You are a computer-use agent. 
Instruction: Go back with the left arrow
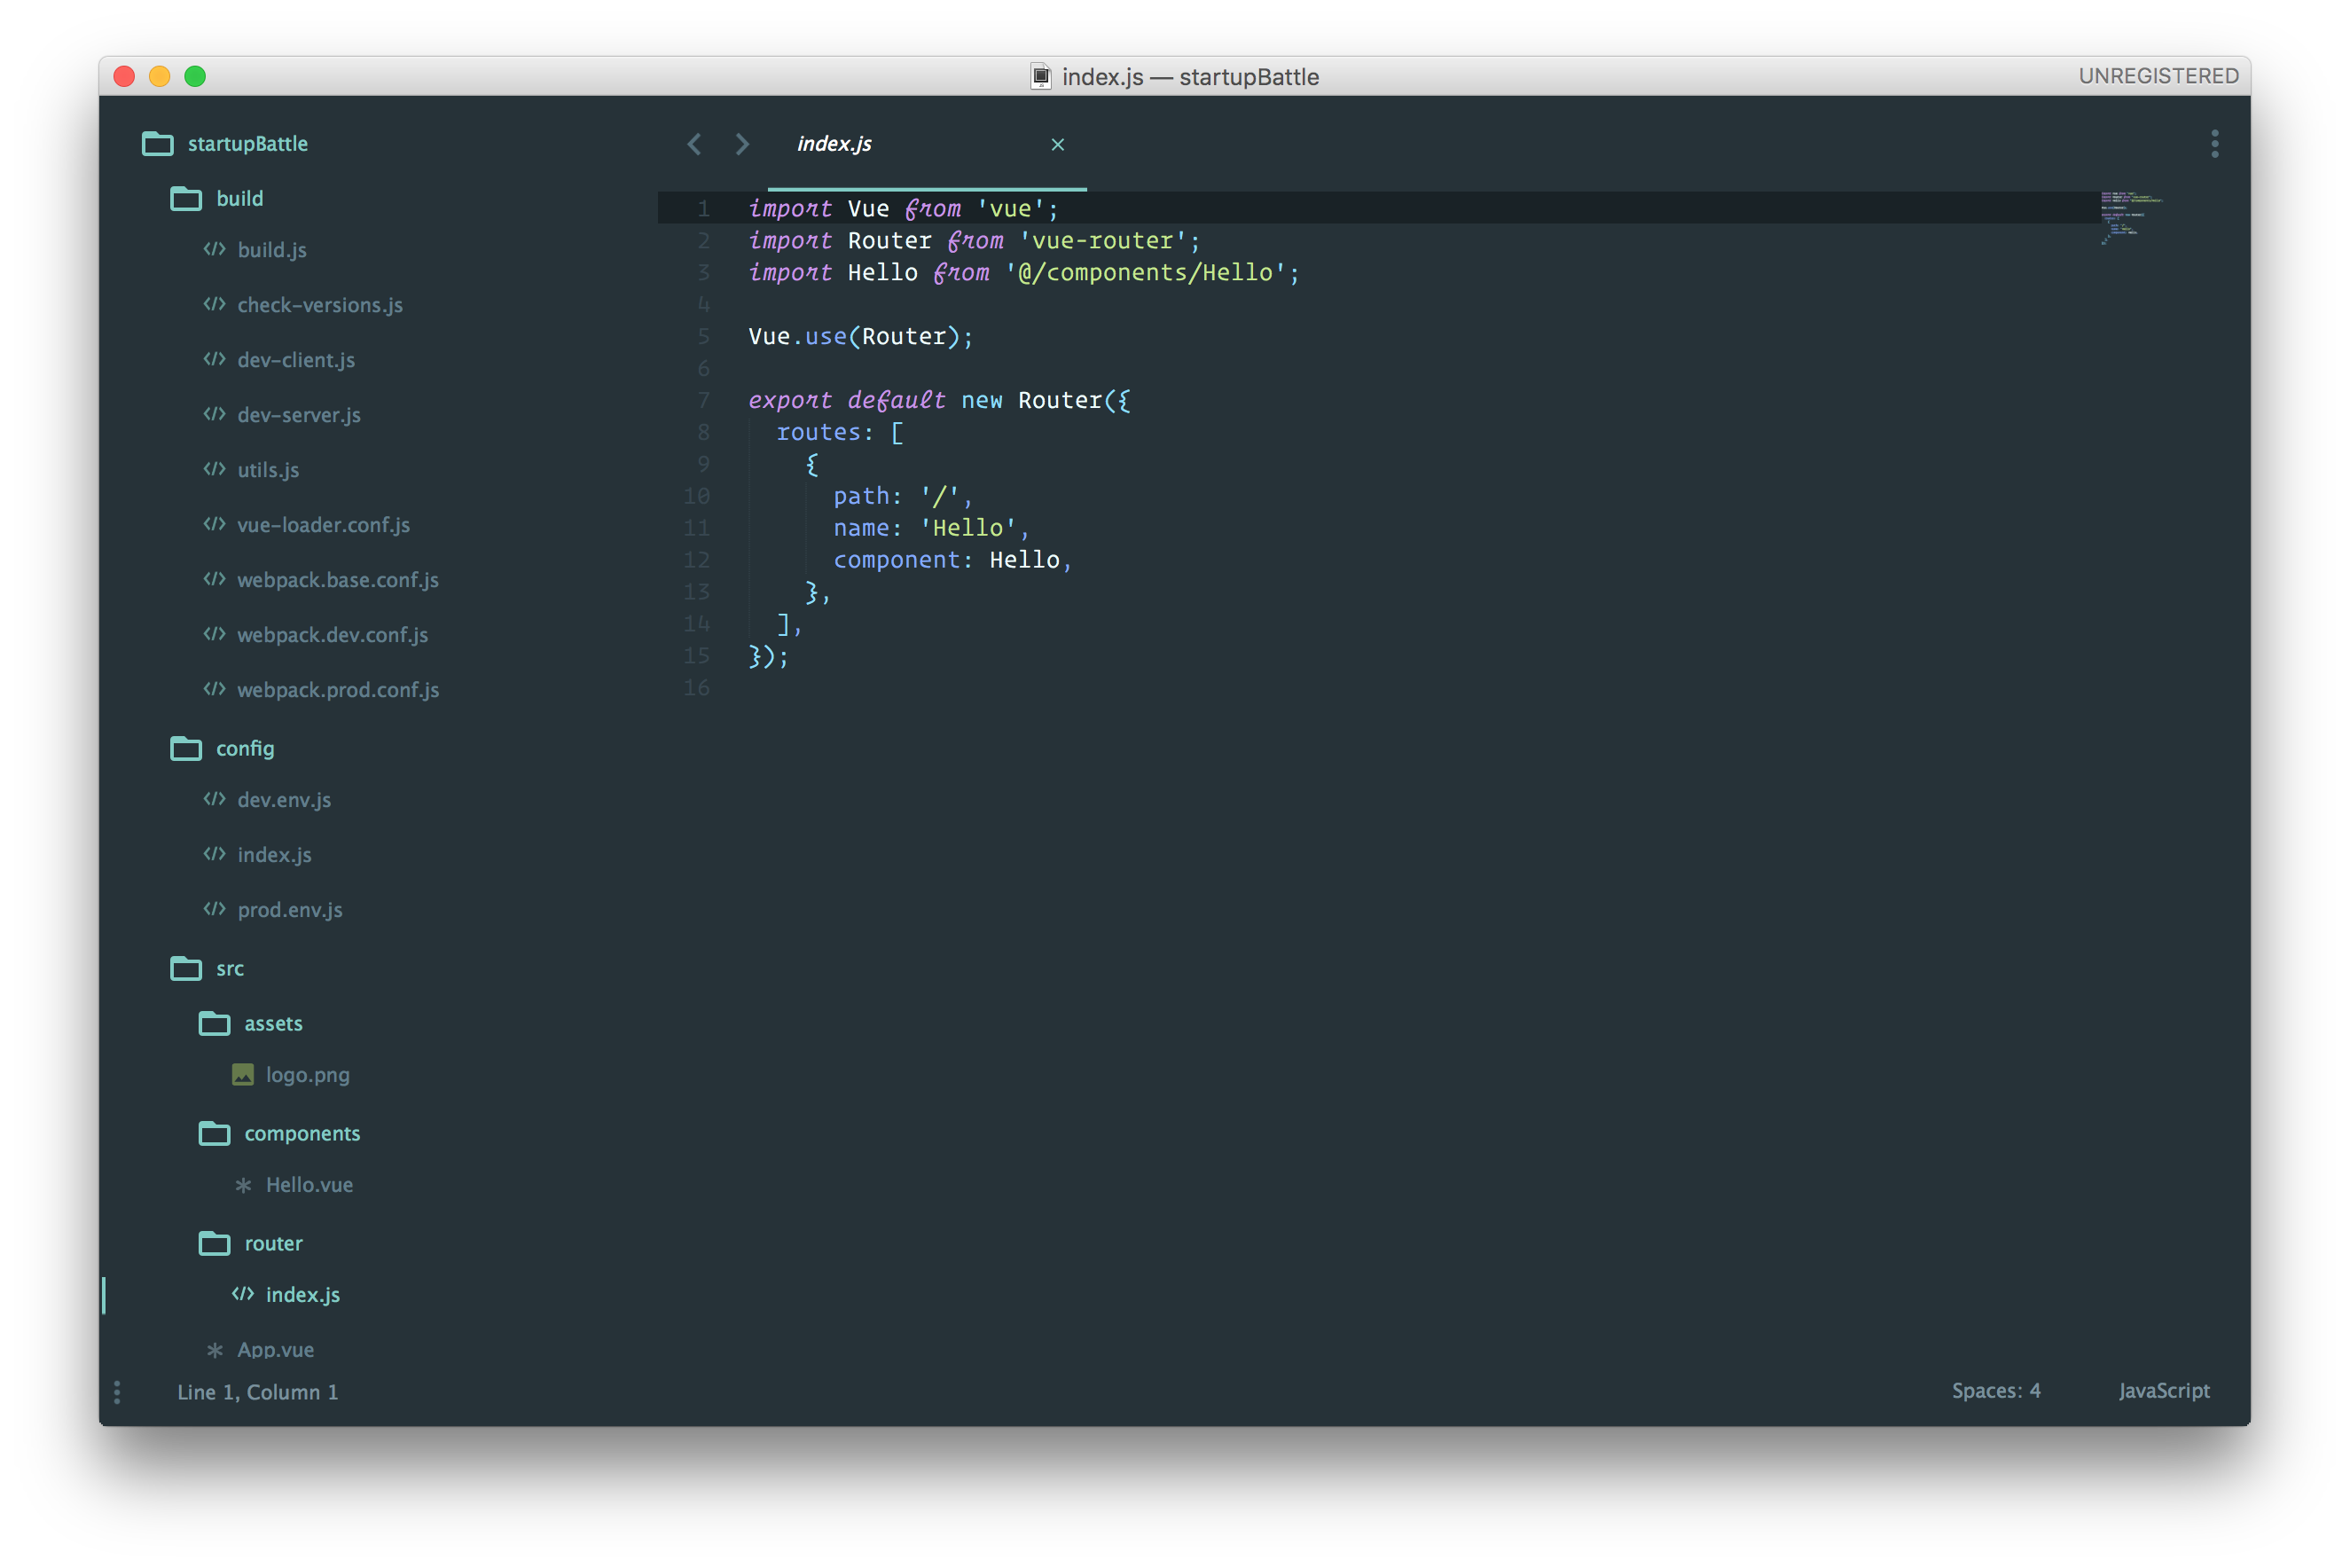coord(694,144)
